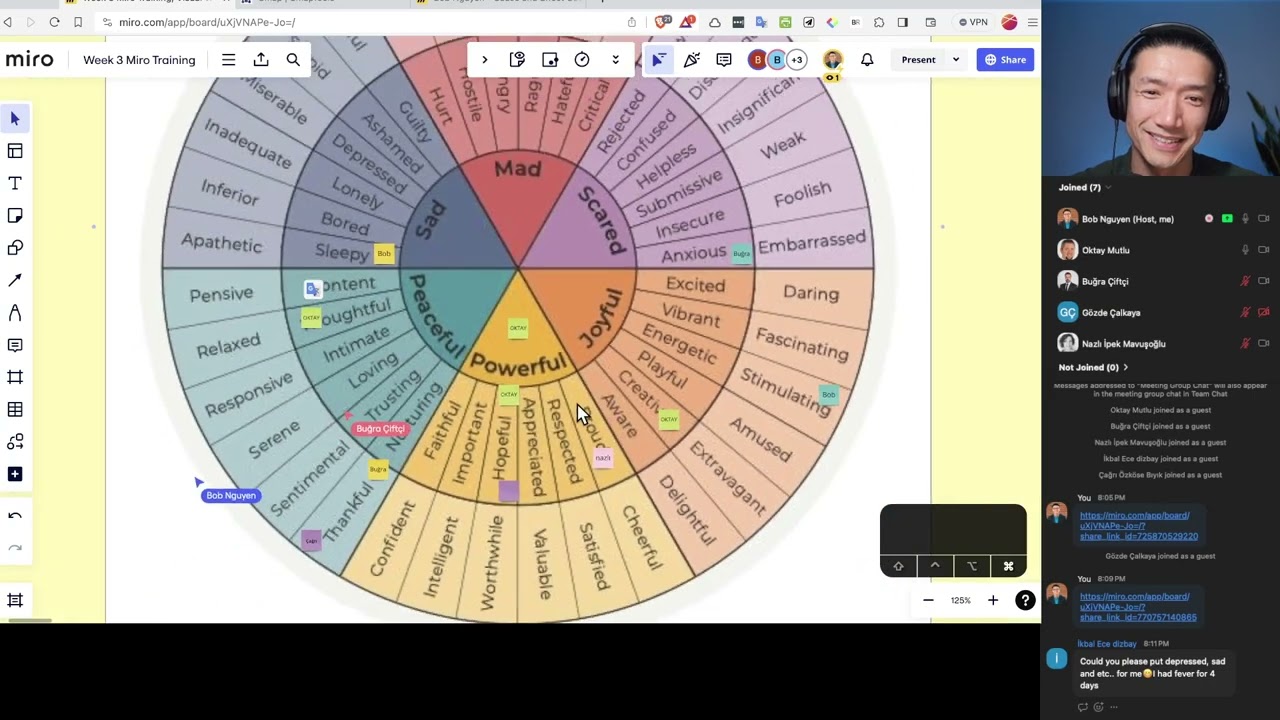Search the board with the magnifier icon
Viewport: 1280px width, 720px height.
pyautogui.click(x=293, y=60)
